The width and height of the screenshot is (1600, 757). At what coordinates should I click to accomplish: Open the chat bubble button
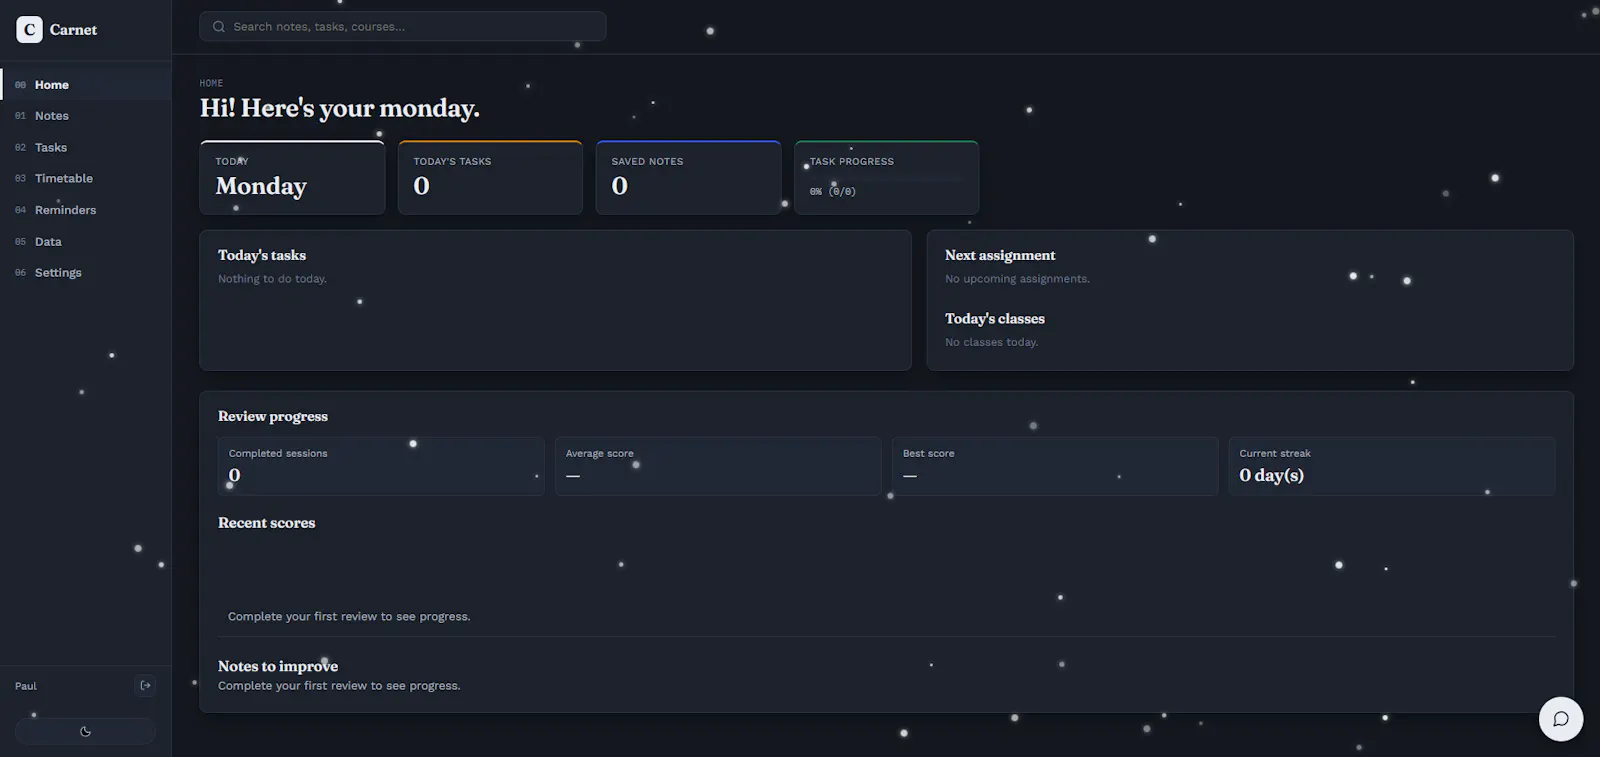coord(1560,719)
